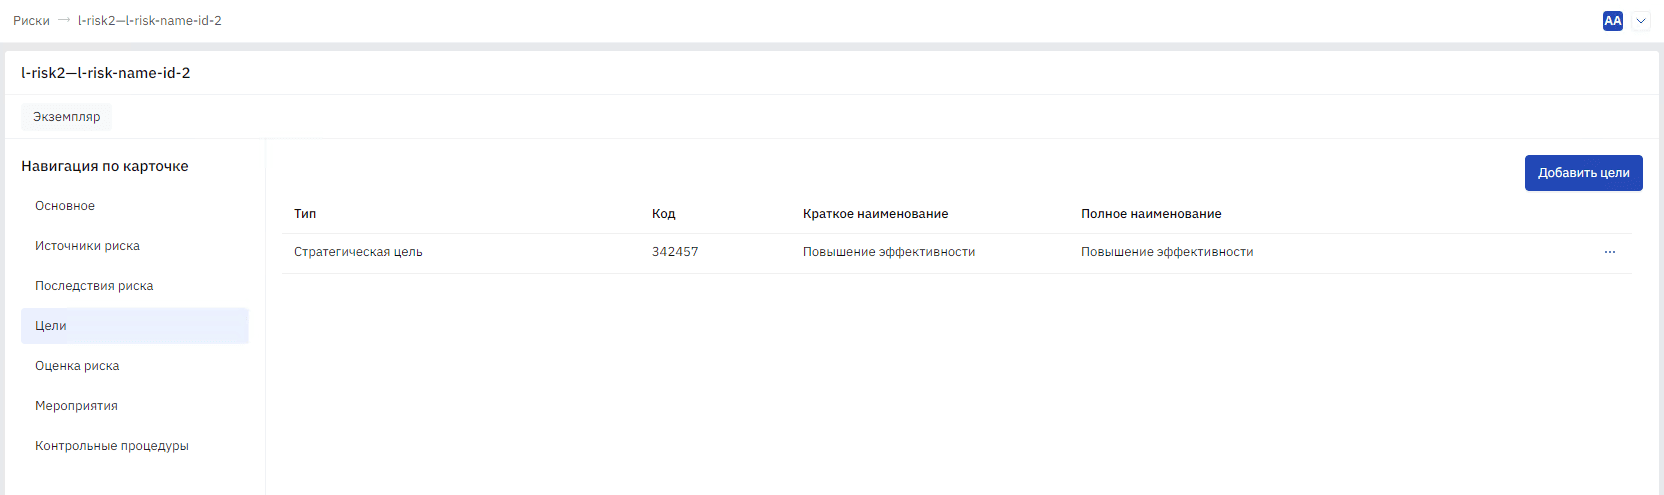Select the Экземпляр tab
The image size is (1664, 495).
point(67,117)
